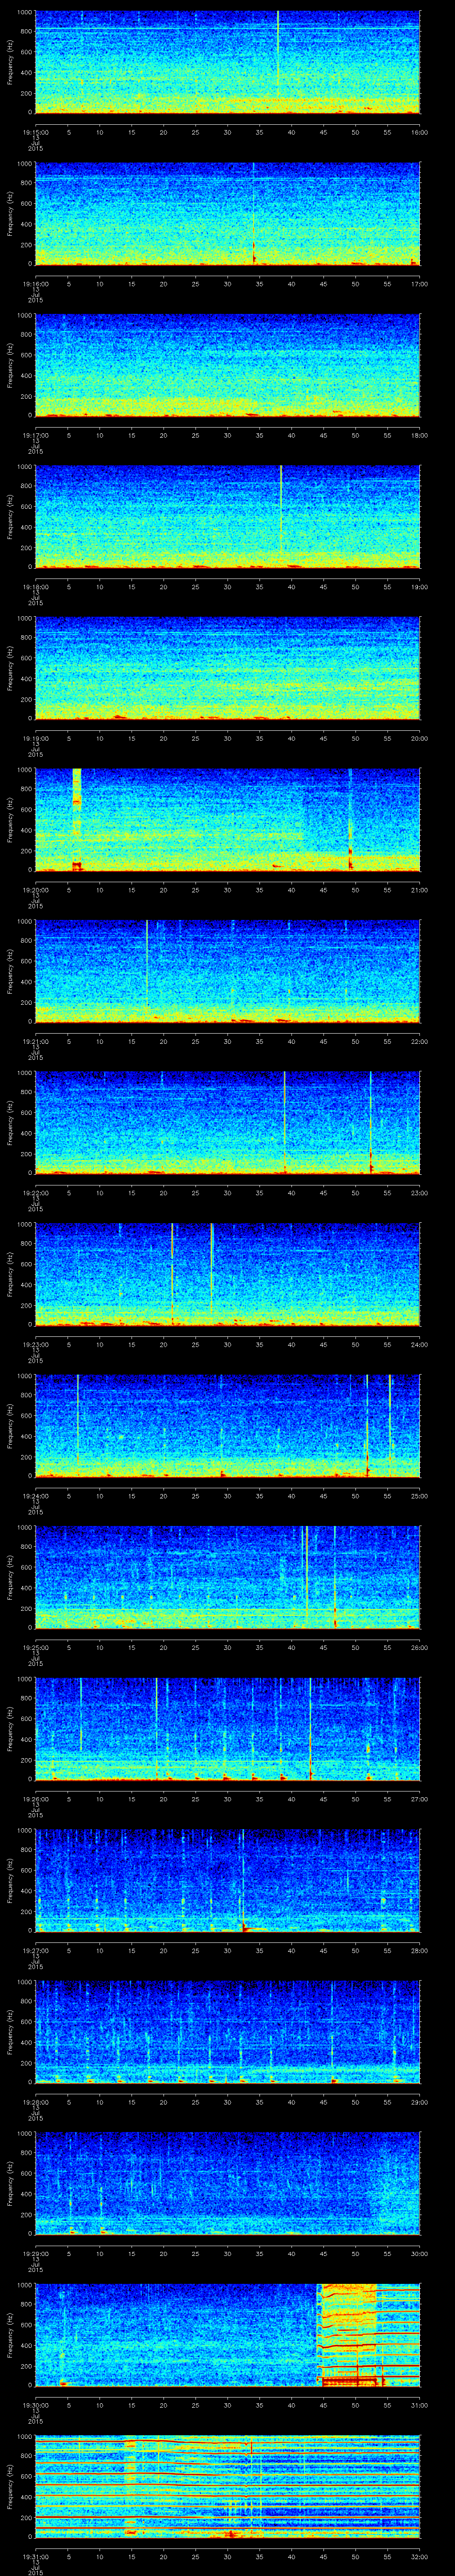
Task: Select the spectrogram panel starting at 19:17:00
Action: pos(228,365)
